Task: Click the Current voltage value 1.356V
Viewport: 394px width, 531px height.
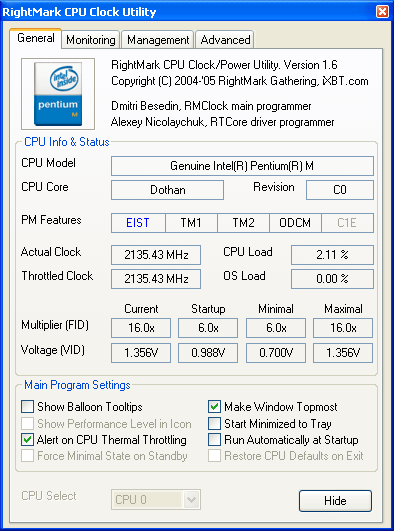Action: [x=141, y=353]
